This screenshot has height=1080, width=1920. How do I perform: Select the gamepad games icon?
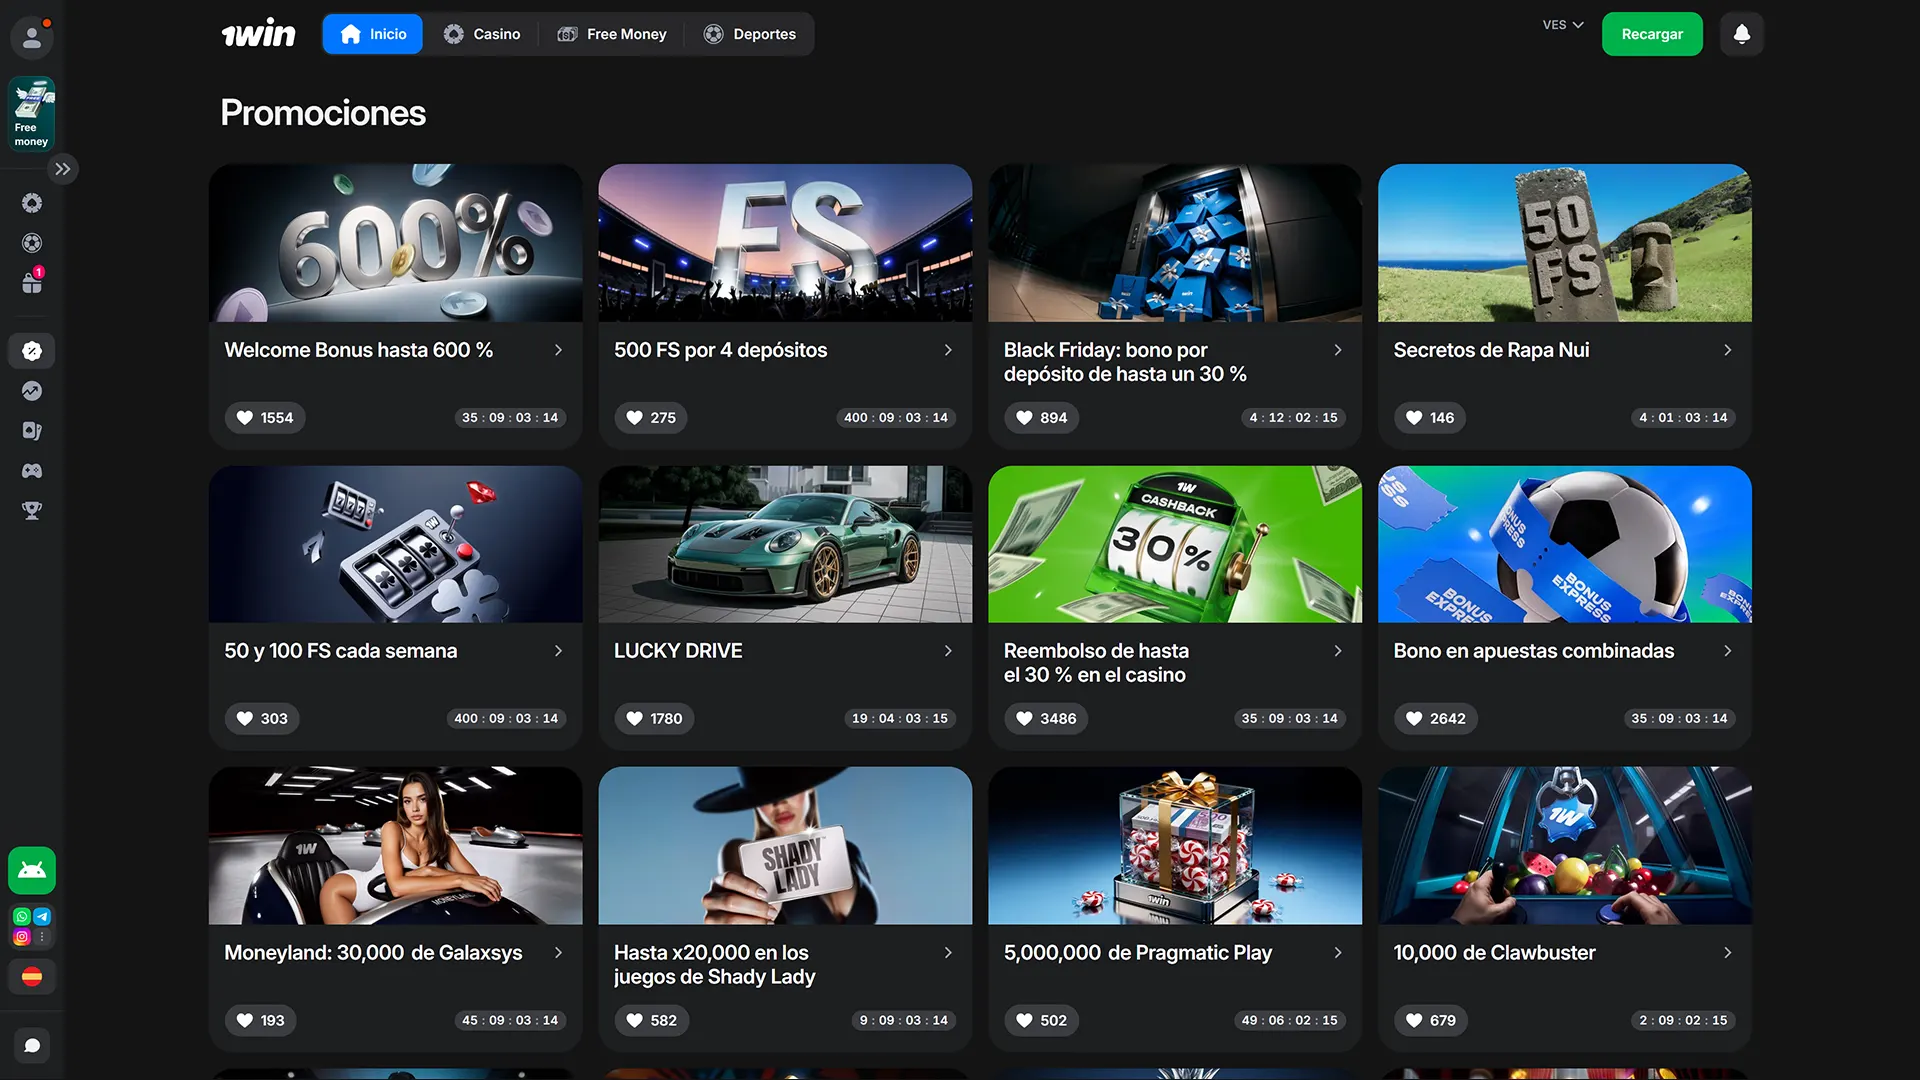[x=32, y=471]
